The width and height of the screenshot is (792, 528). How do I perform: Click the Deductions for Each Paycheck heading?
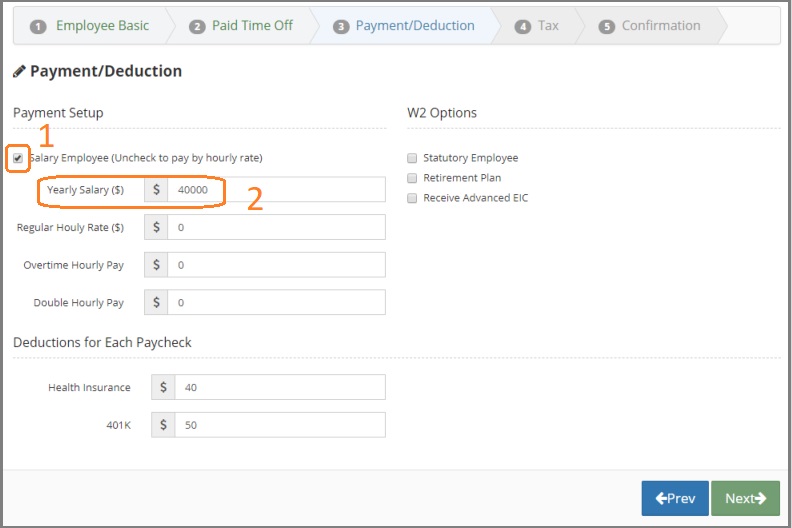tap(102, 343)
